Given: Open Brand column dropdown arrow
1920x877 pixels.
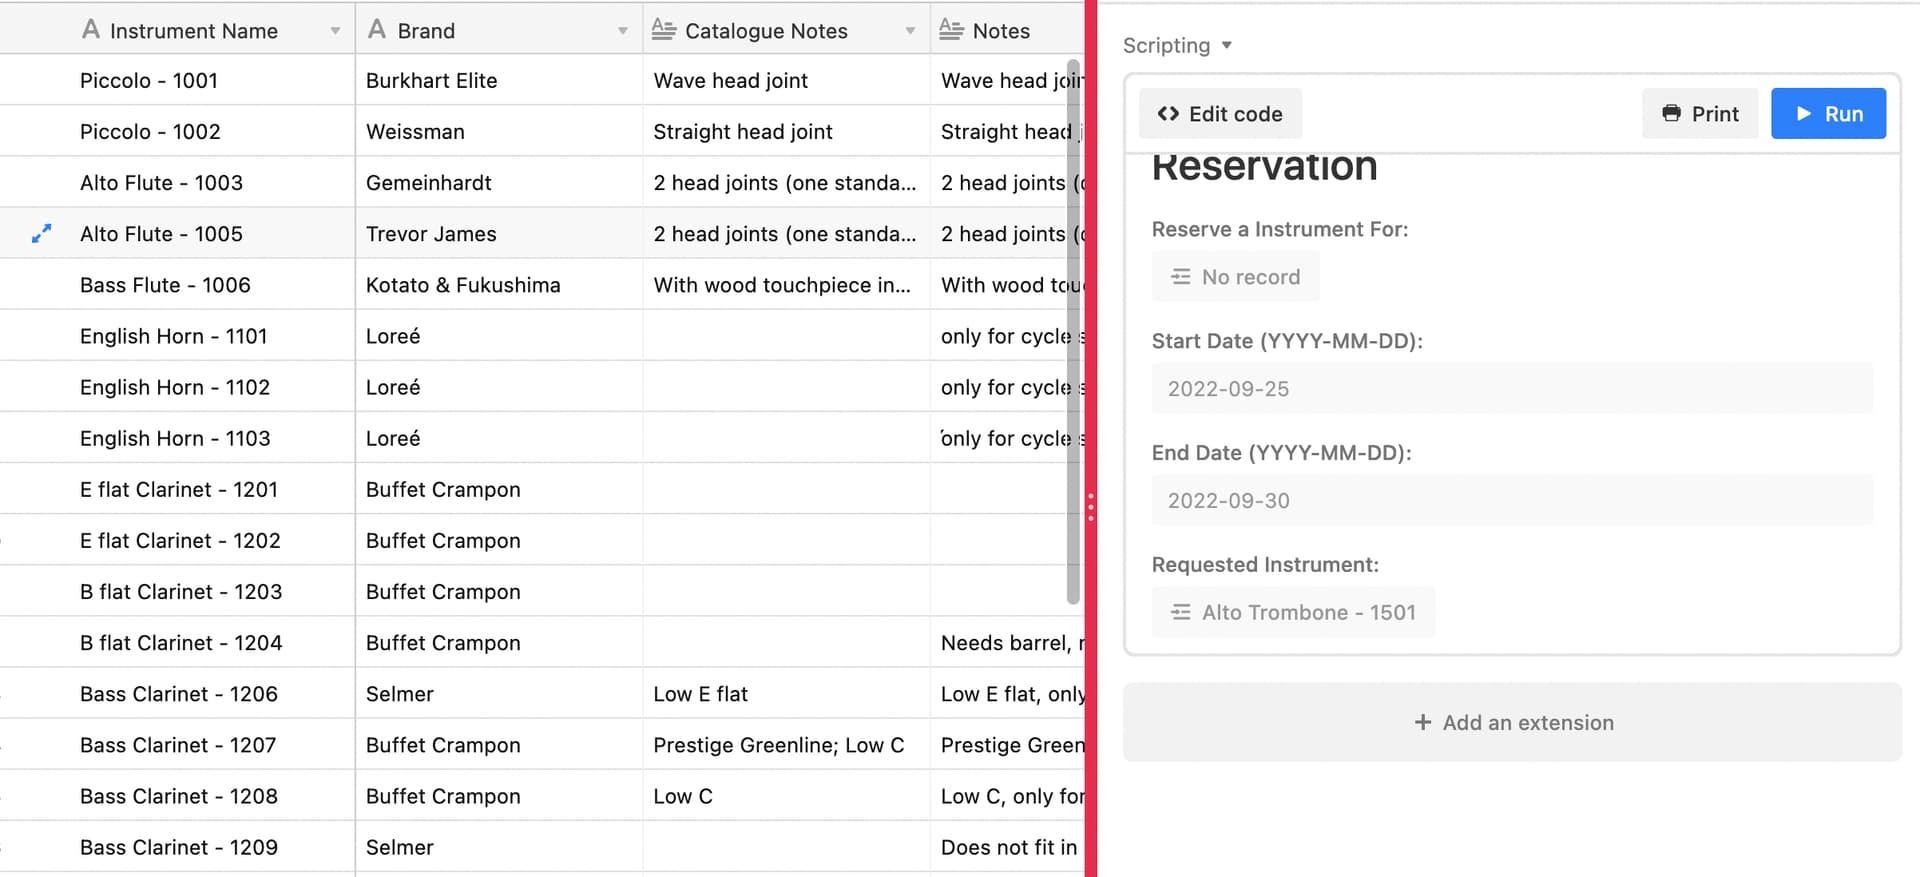Looking at the screenshot, I should click(622, 31).
